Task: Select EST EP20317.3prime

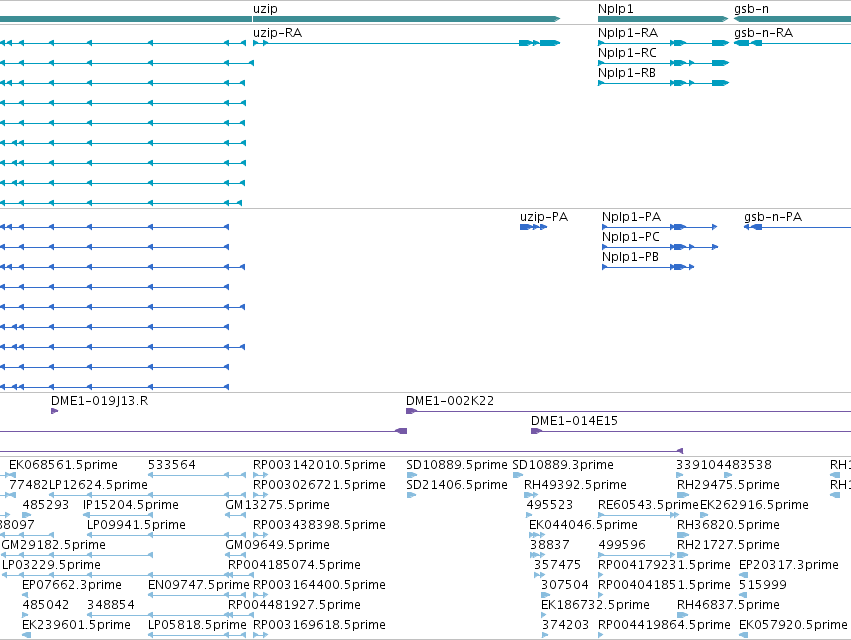Action: pos(789,566)
